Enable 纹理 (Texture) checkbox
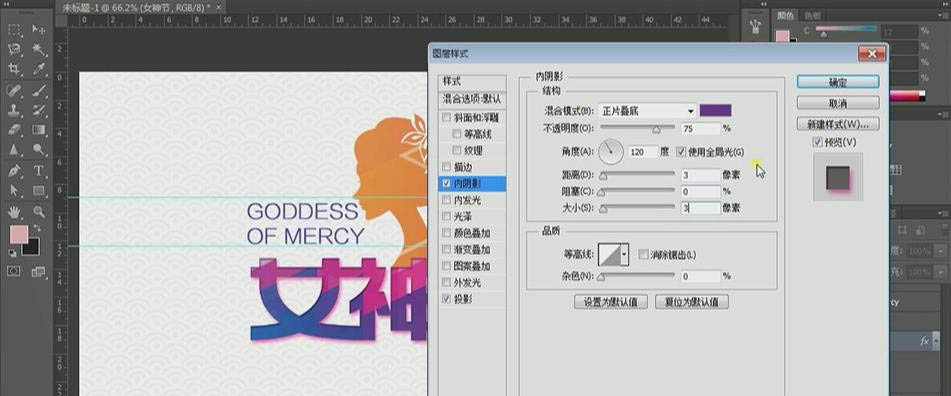The image size is (951, 396). point(457,150)
